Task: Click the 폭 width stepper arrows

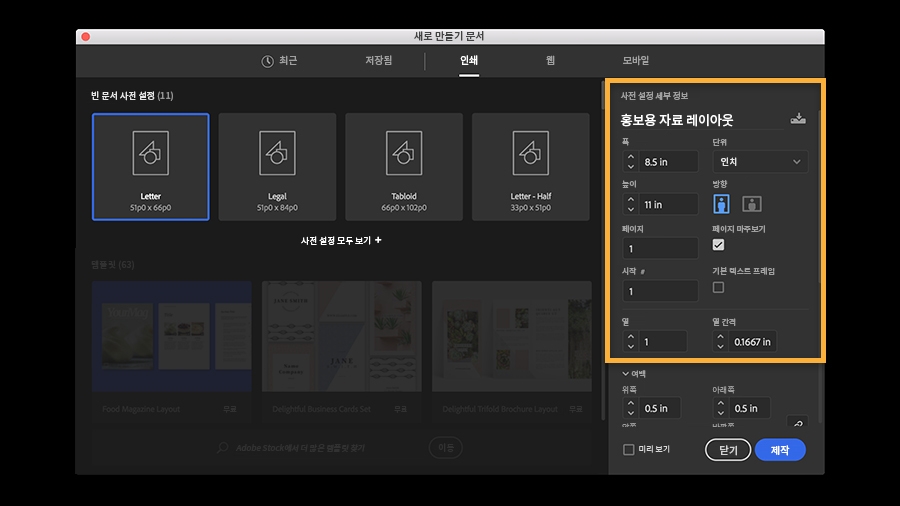Action: [631, 162]
